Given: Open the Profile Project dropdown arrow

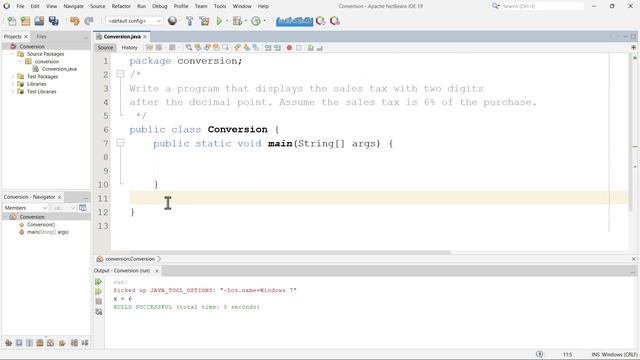Looking at the screenshot, I should pyautogui.click(x=265, y=21).
